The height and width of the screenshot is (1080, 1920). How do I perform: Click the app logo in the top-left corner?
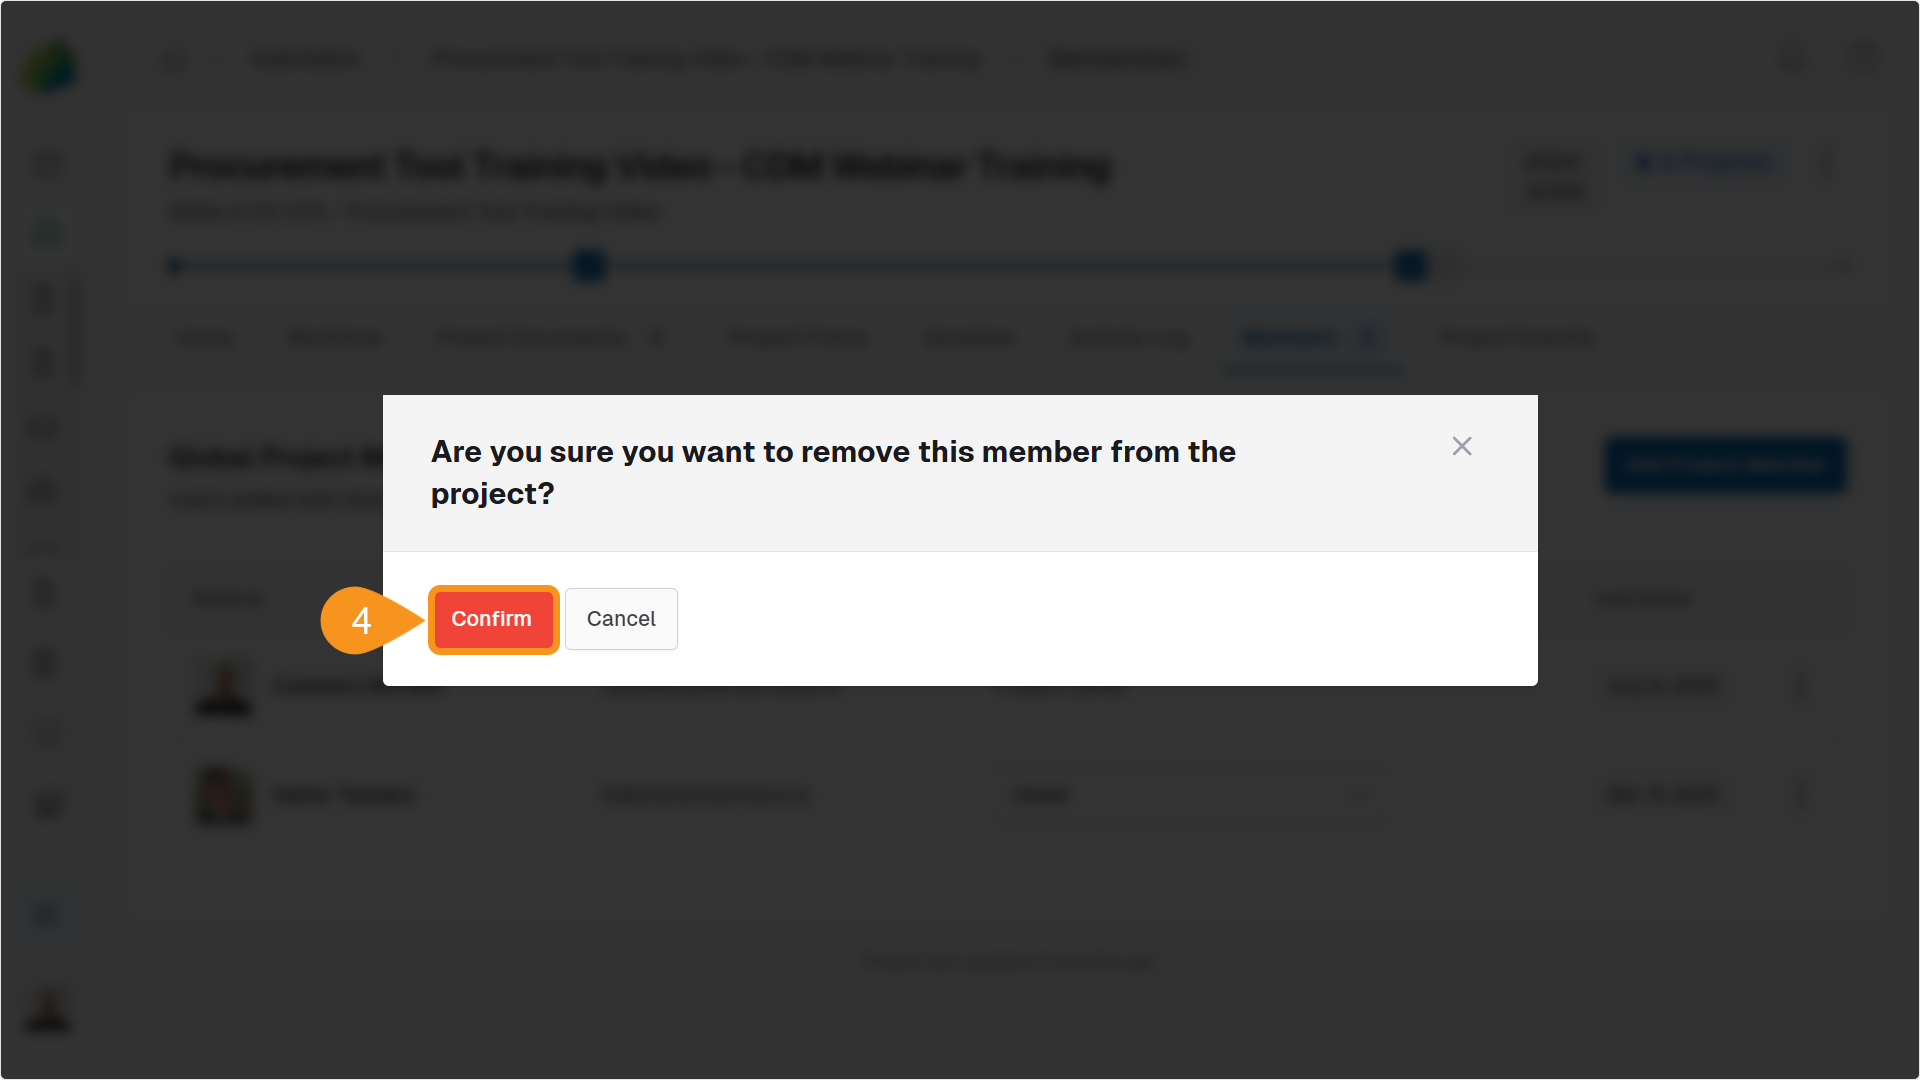tap(47, 63)
